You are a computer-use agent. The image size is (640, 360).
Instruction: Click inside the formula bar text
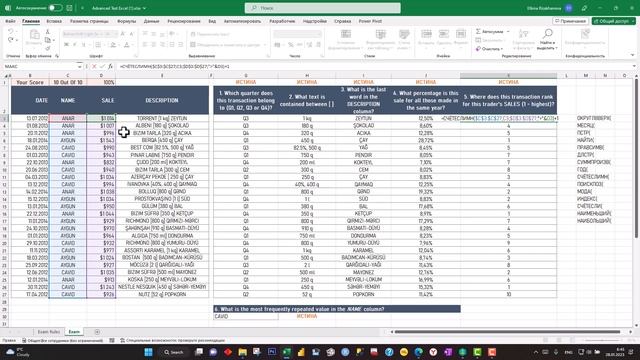(175, 66)
